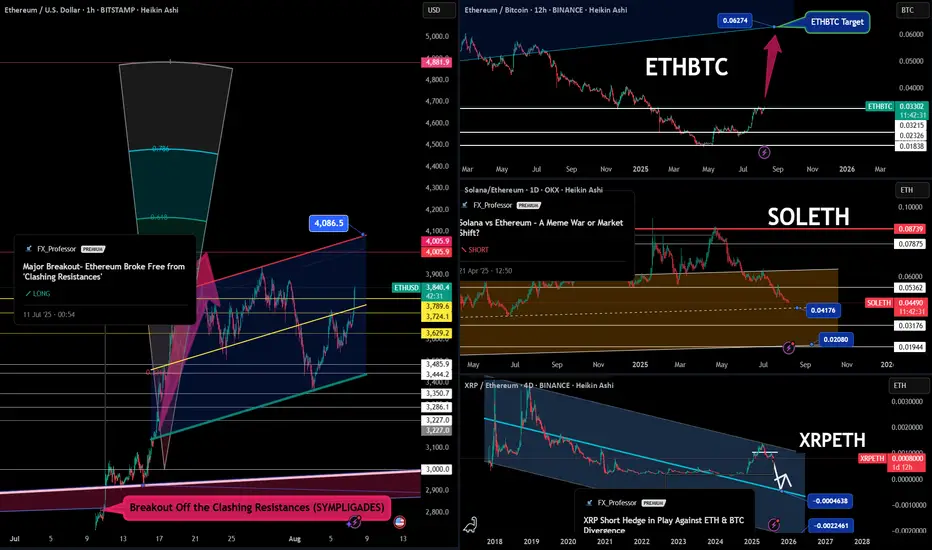Click red price label 4,881.9

(437, 62)
